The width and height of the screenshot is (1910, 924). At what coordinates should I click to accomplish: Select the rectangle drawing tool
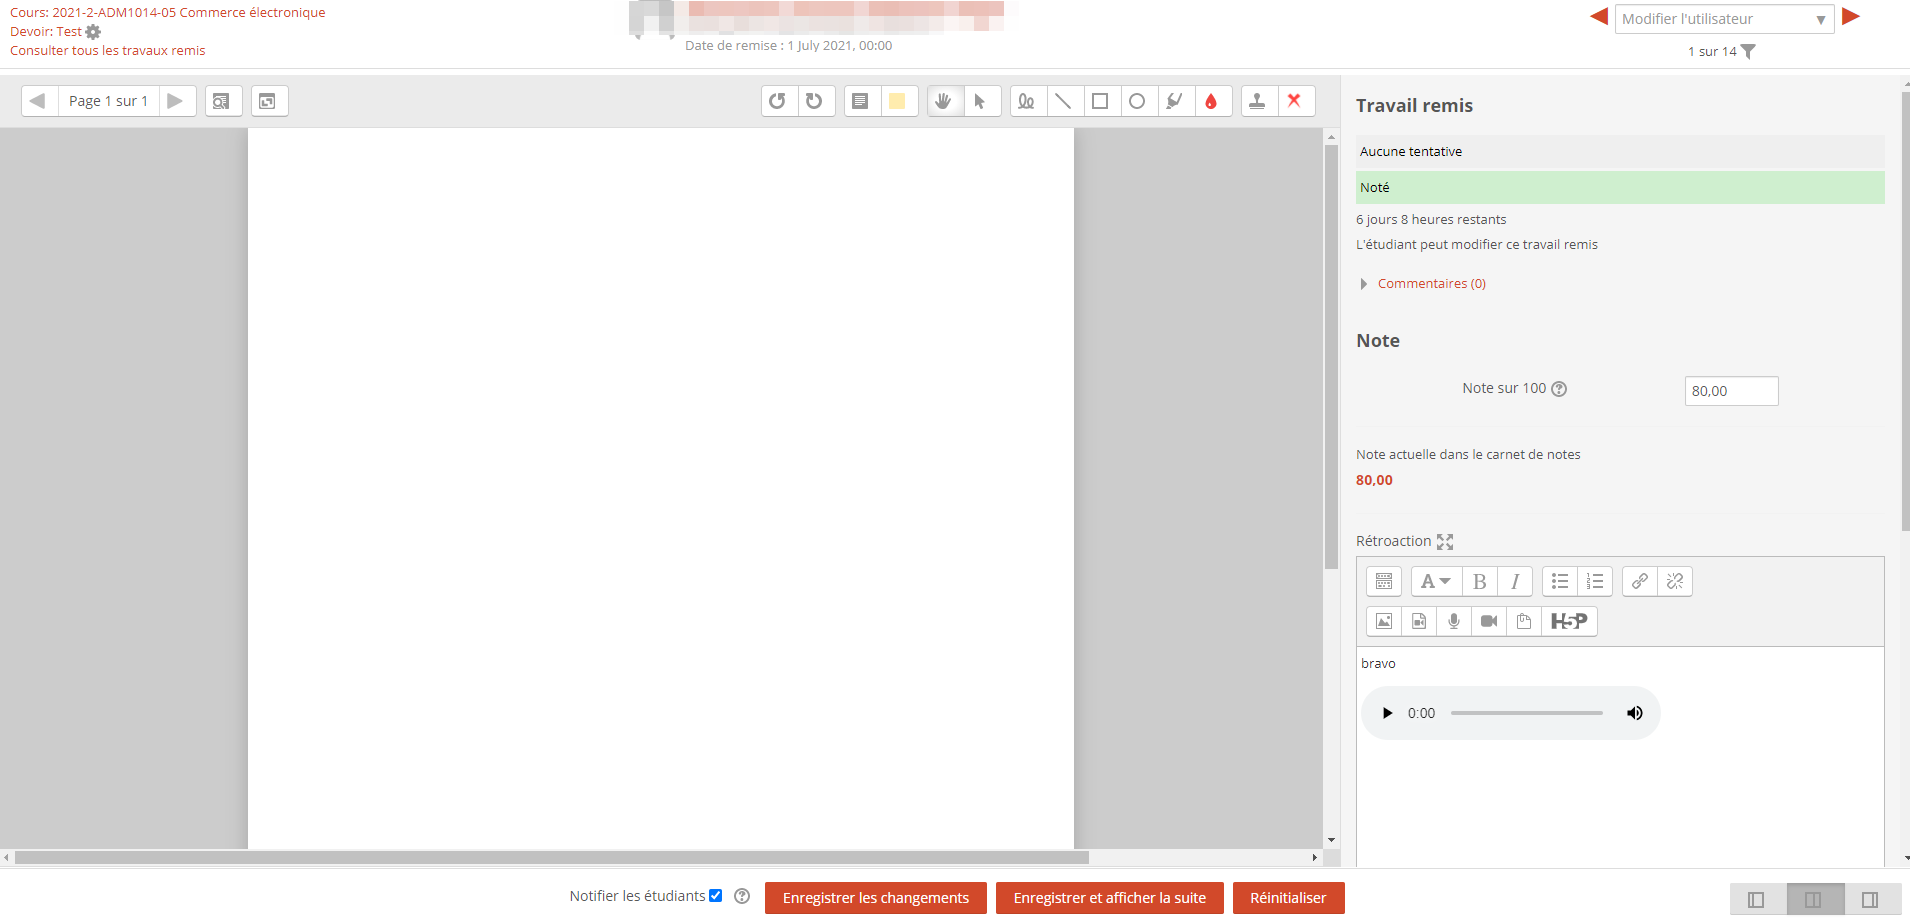tap(1100, 101)
